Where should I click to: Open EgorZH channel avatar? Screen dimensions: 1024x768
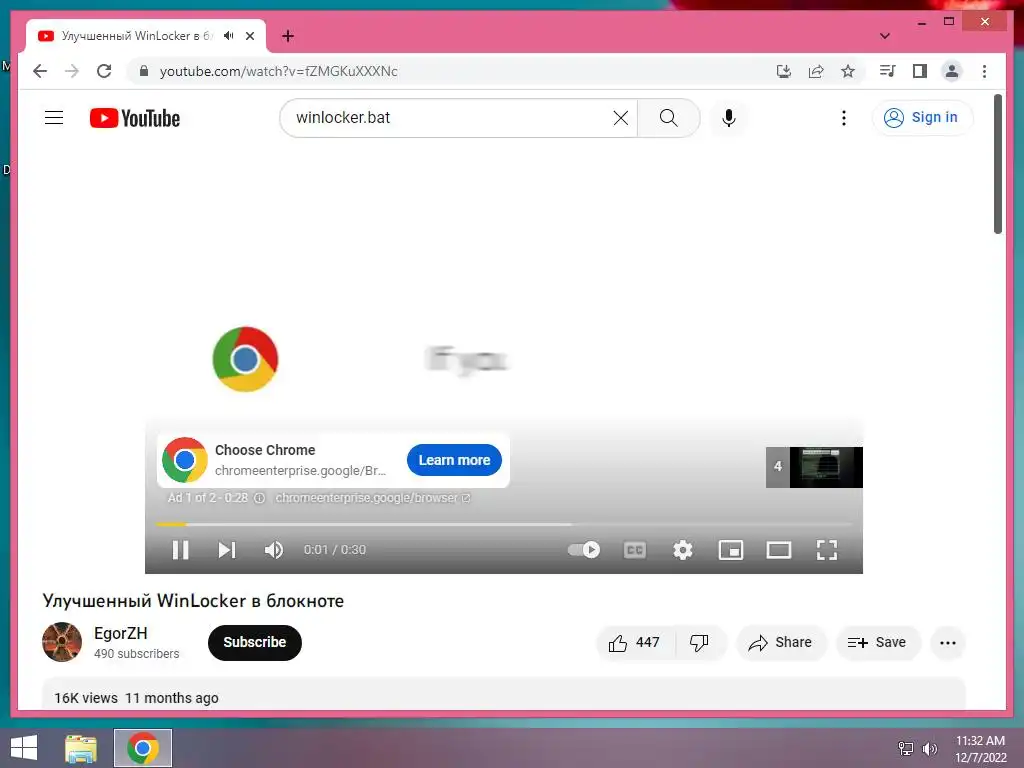62,642
